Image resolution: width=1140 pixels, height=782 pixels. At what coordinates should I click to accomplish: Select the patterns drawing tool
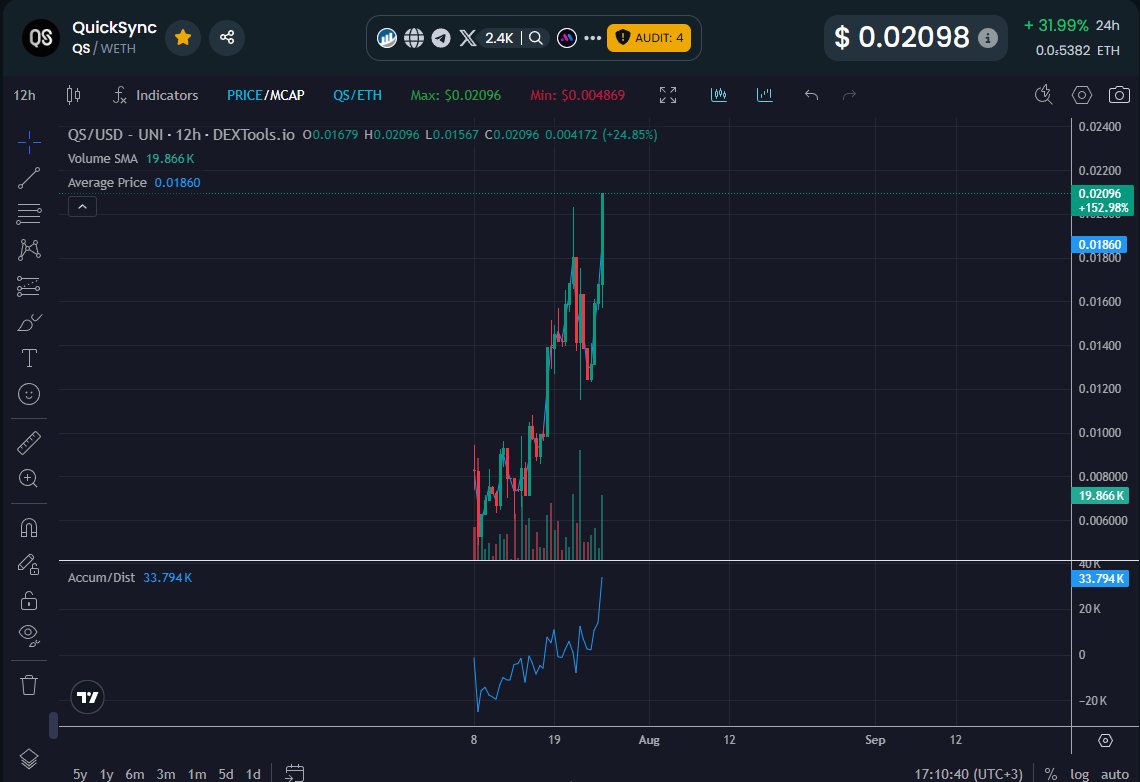[29, 250]
